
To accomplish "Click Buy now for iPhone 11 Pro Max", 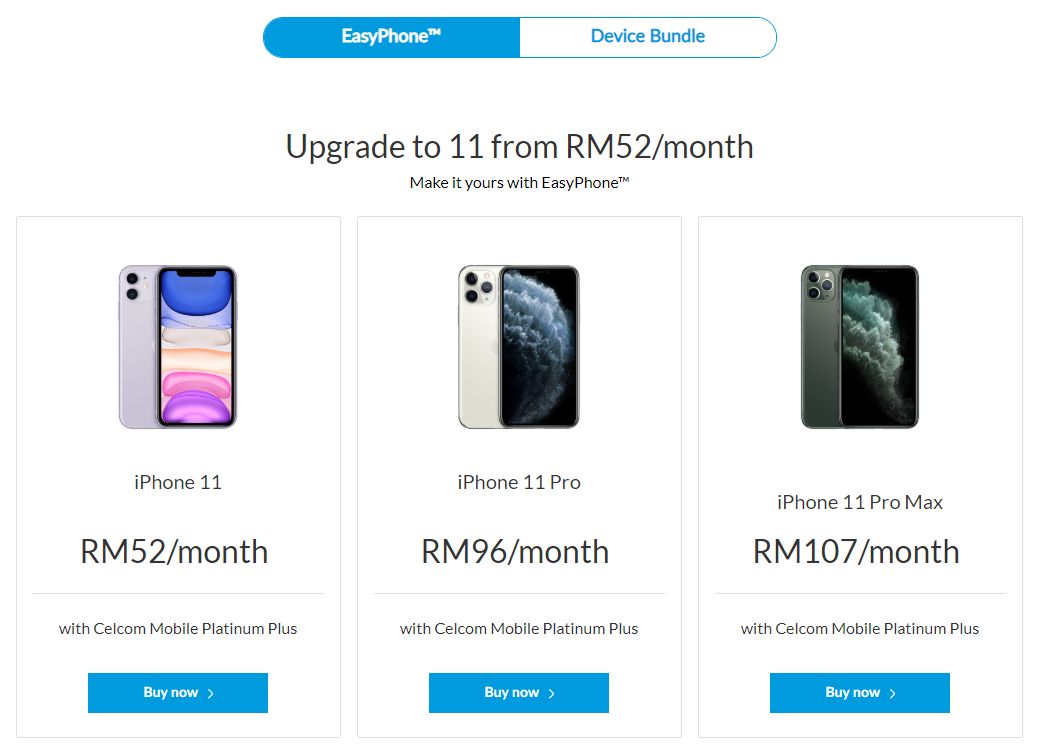I will coord(860,693).
